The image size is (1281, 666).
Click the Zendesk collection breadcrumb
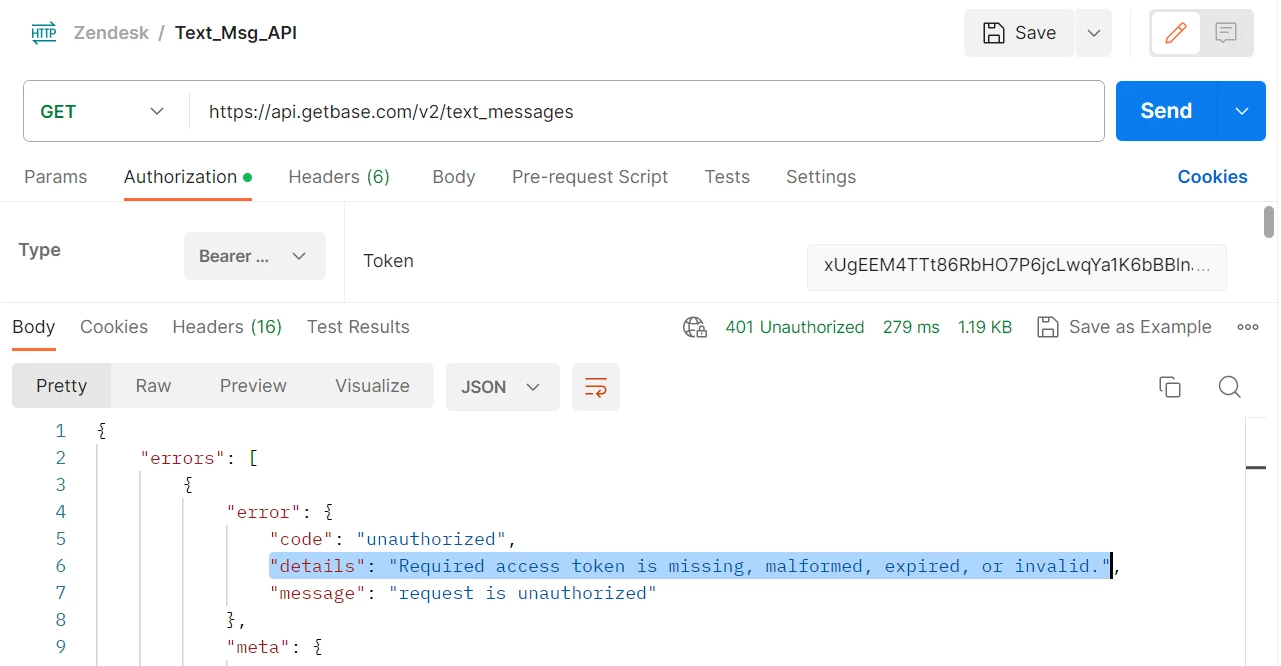coord(111,33)
